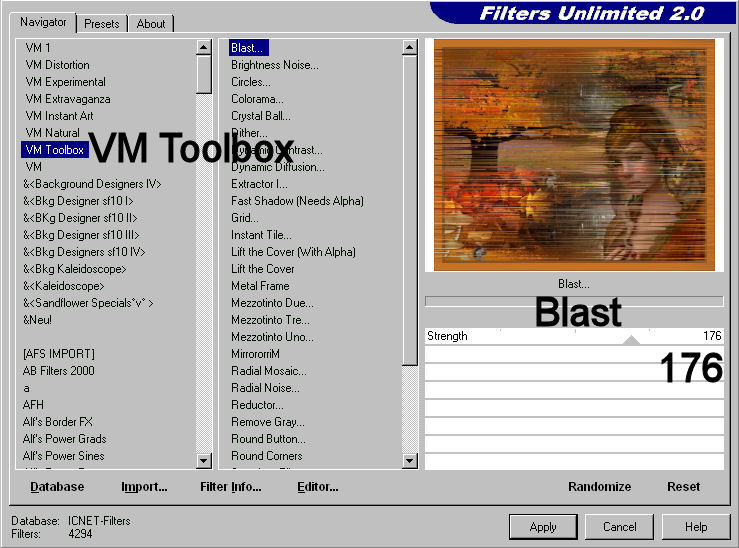This screenshot has height=548, width=739.
Task: Select the Metal Frame filter
Action: click(x=260, y=286)
